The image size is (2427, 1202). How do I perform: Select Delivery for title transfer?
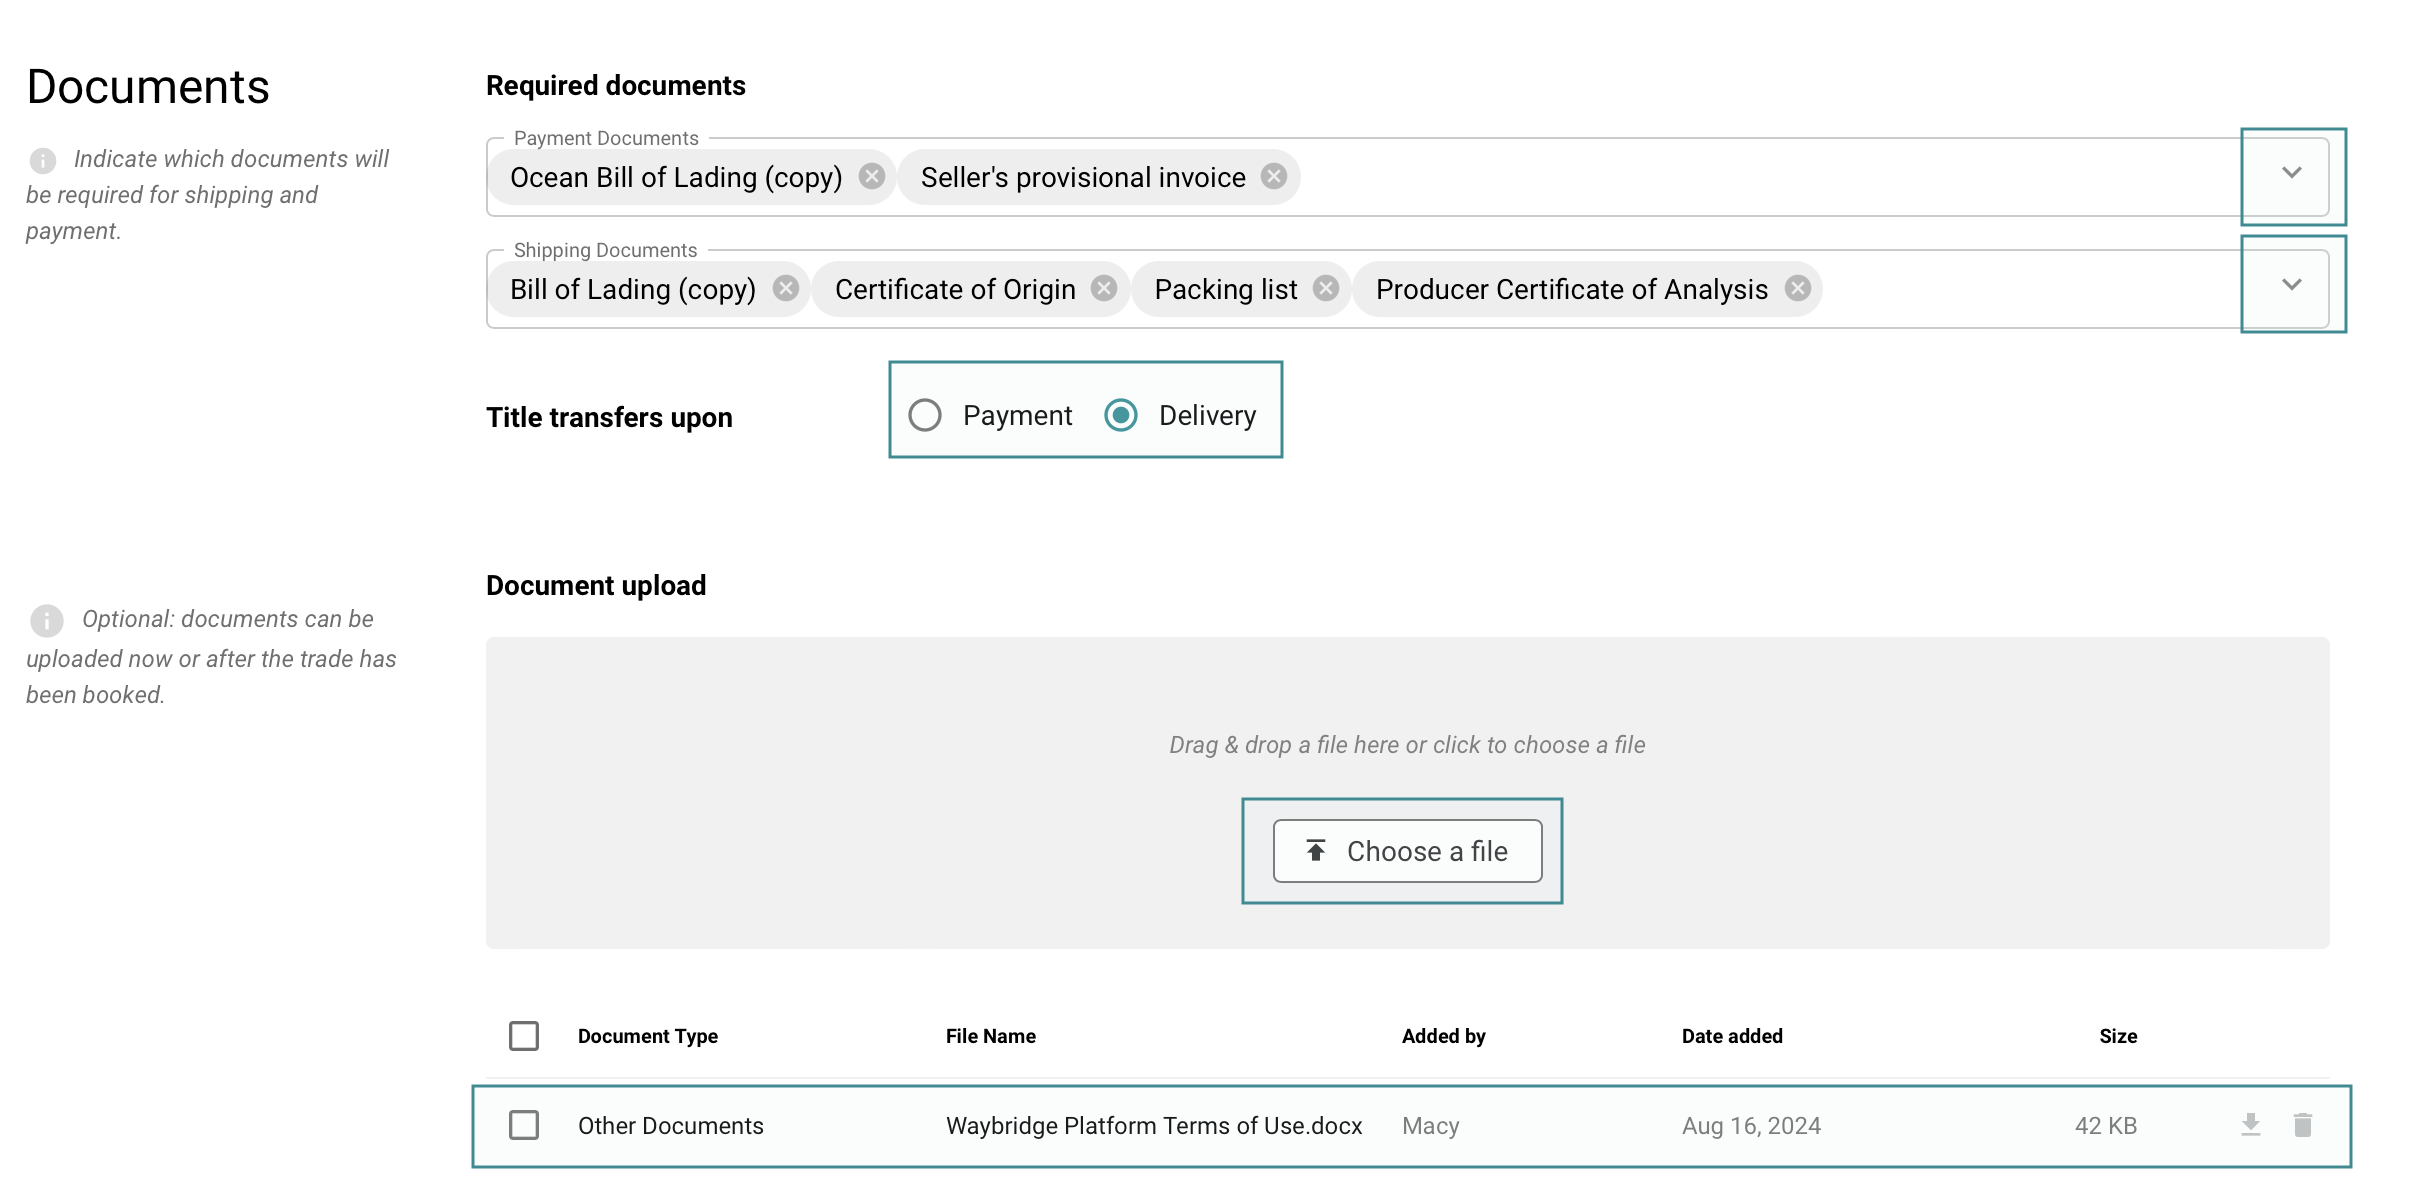click(x=1121, y=415)
